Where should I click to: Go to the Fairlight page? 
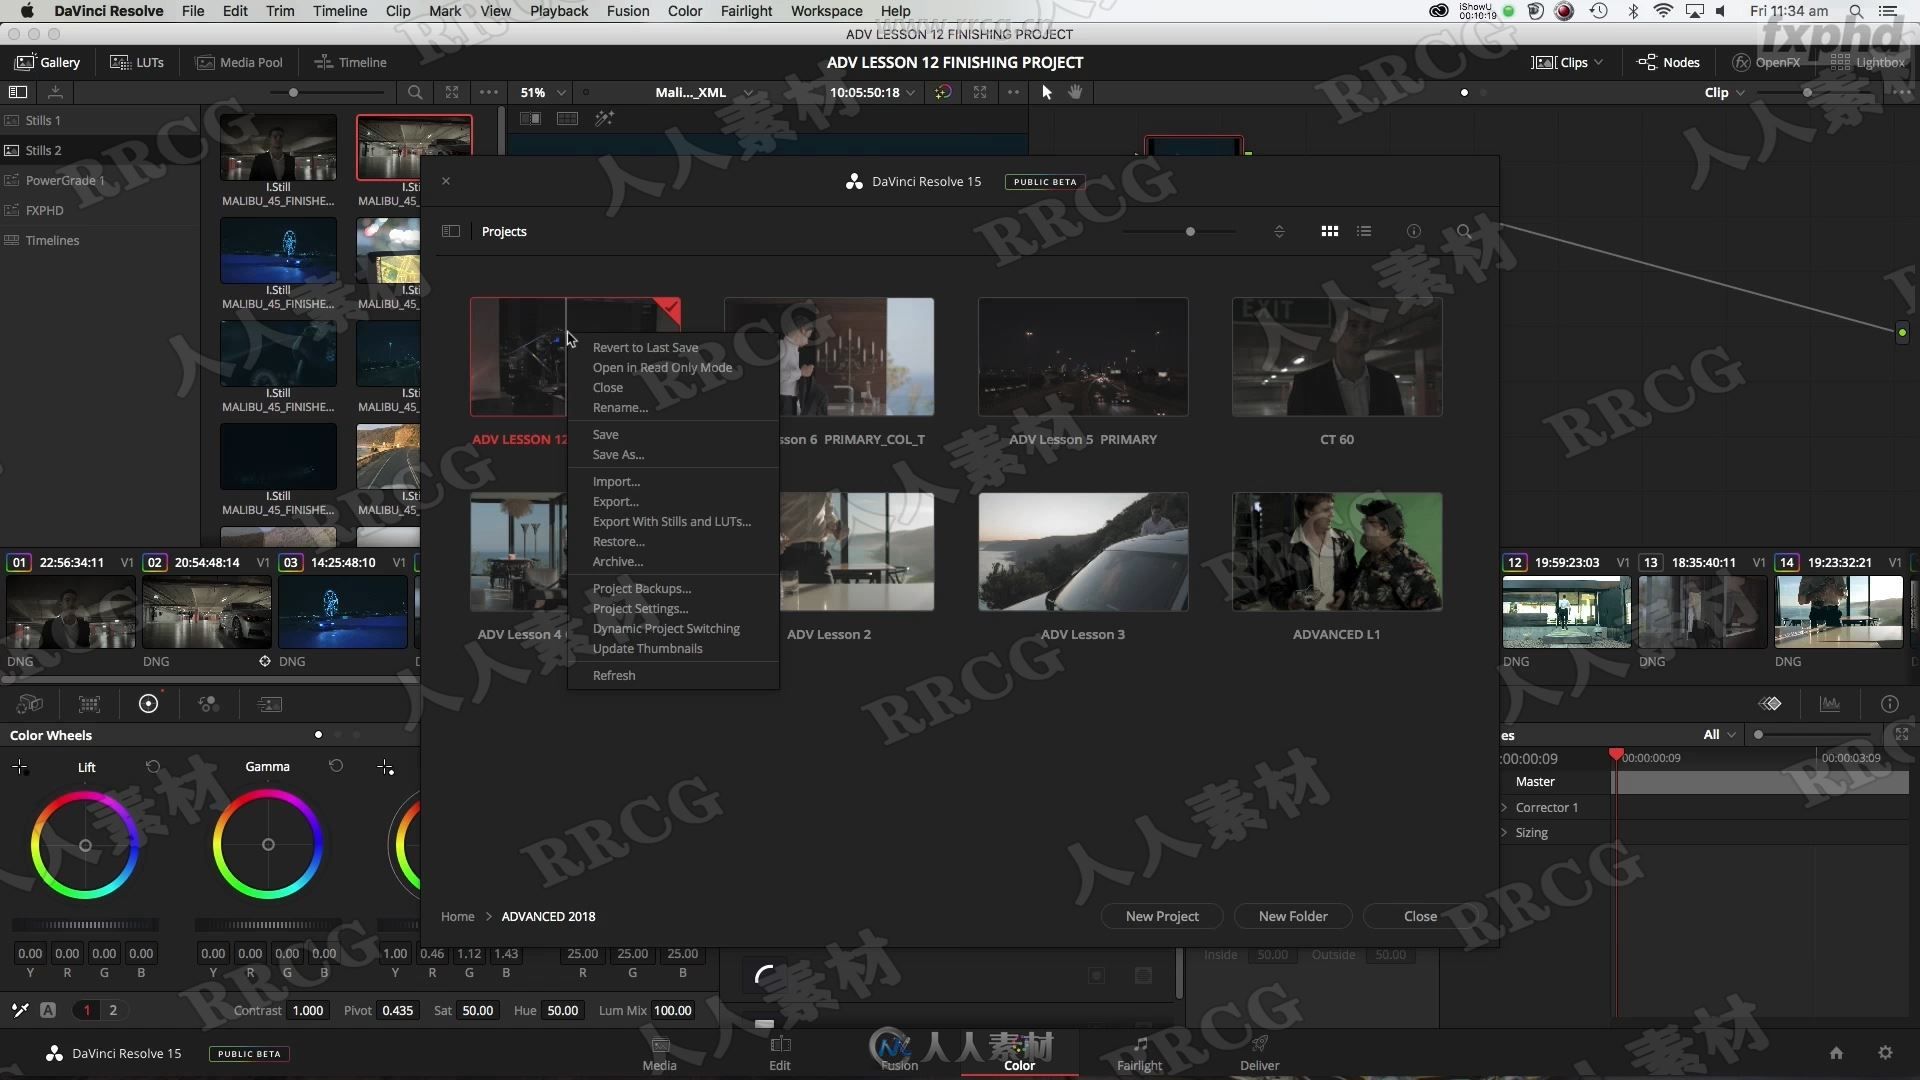click(x=1139, y=1054)
